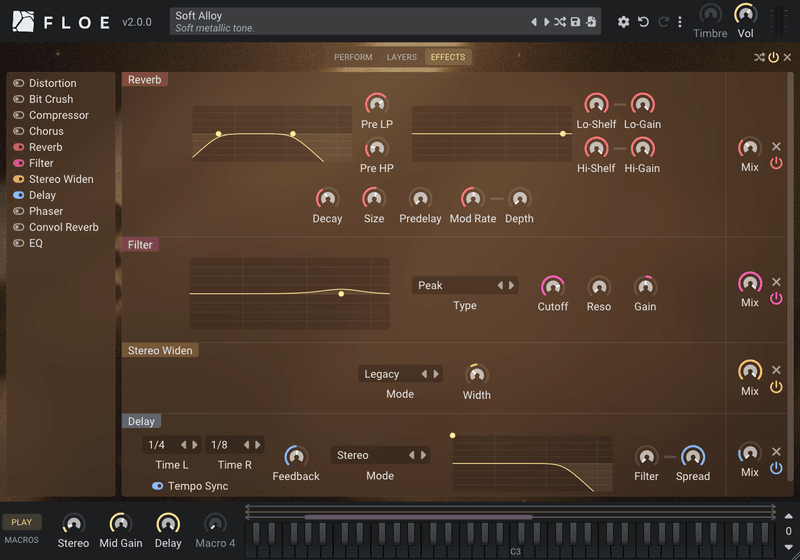The image size is (800, 560).
Task: Click the Delay section header label
Action: (x=141, y=421)
